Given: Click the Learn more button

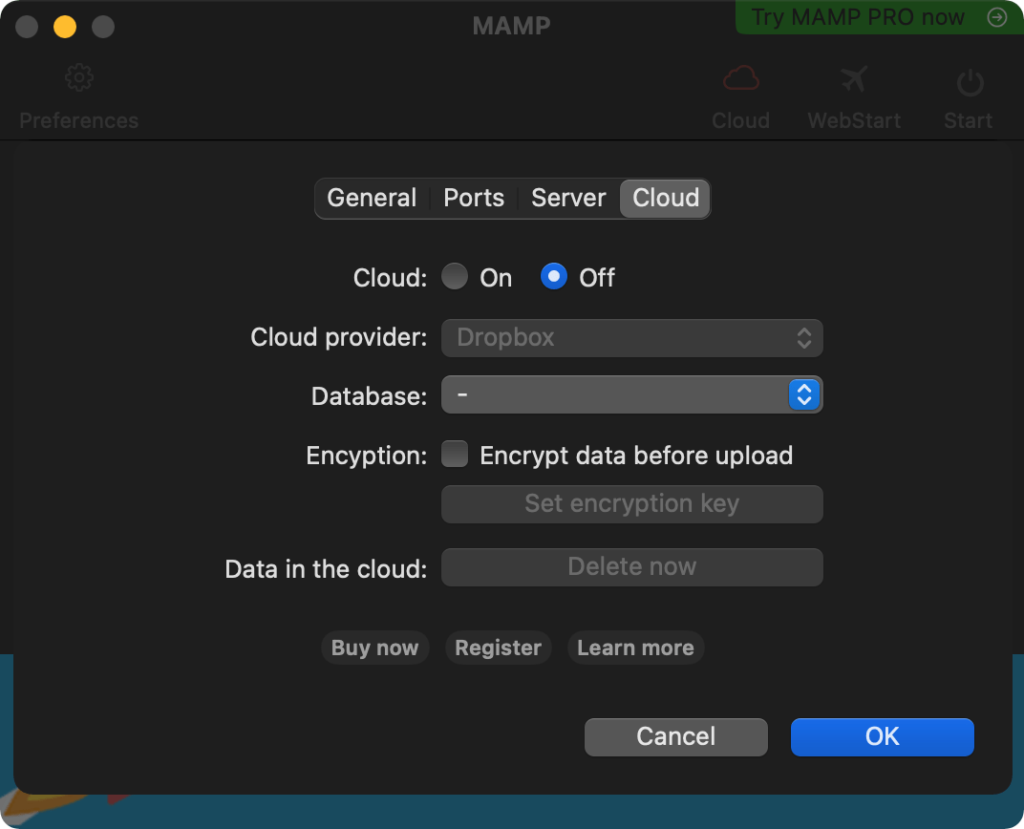Looking at the screenshot, I should tap(635, 647).
